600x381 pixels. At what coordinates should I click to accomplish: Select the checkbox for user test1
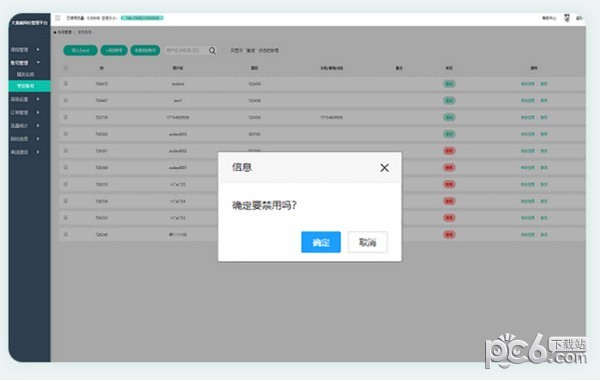[65, 100]
